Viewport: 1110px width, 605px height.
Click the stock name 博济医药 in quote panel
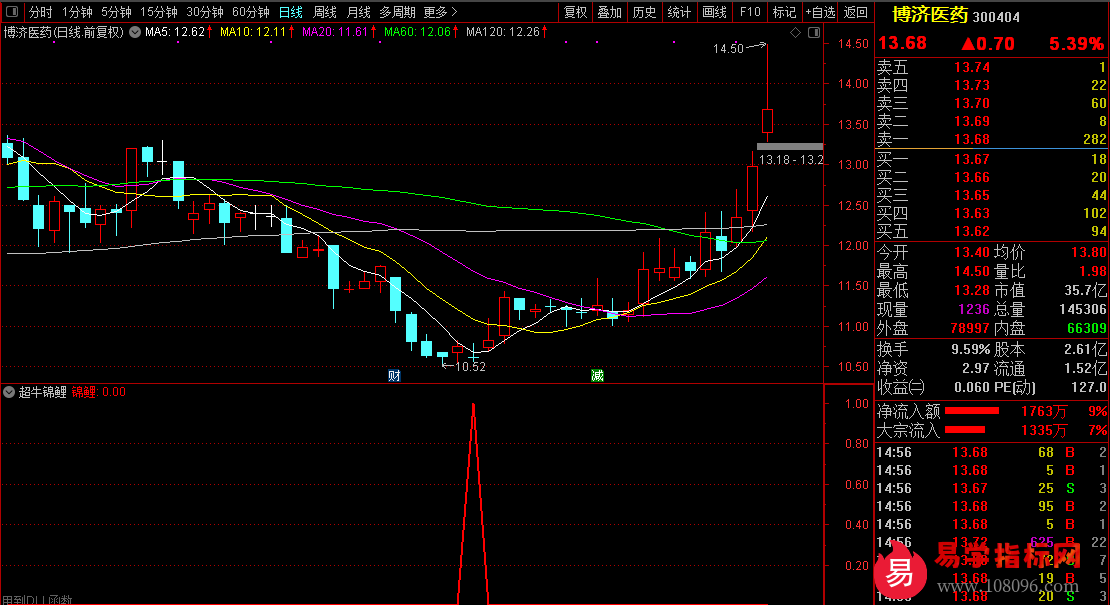point(929,15)
